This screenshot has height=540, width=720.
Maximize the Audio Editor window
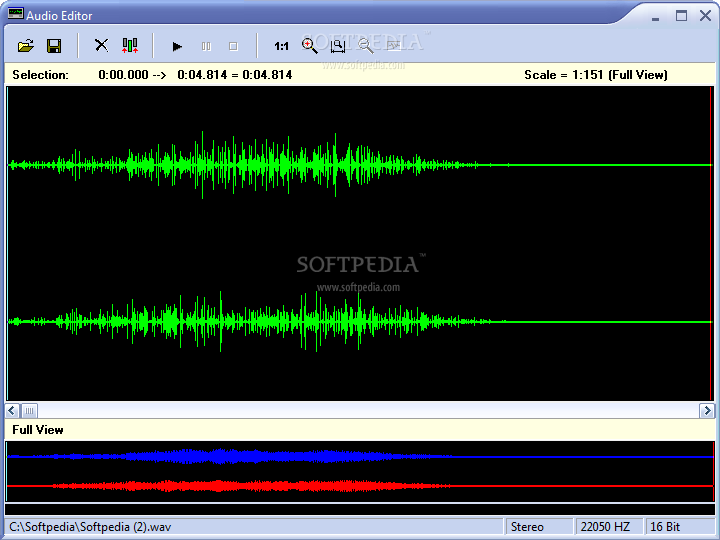click(681, 16)
